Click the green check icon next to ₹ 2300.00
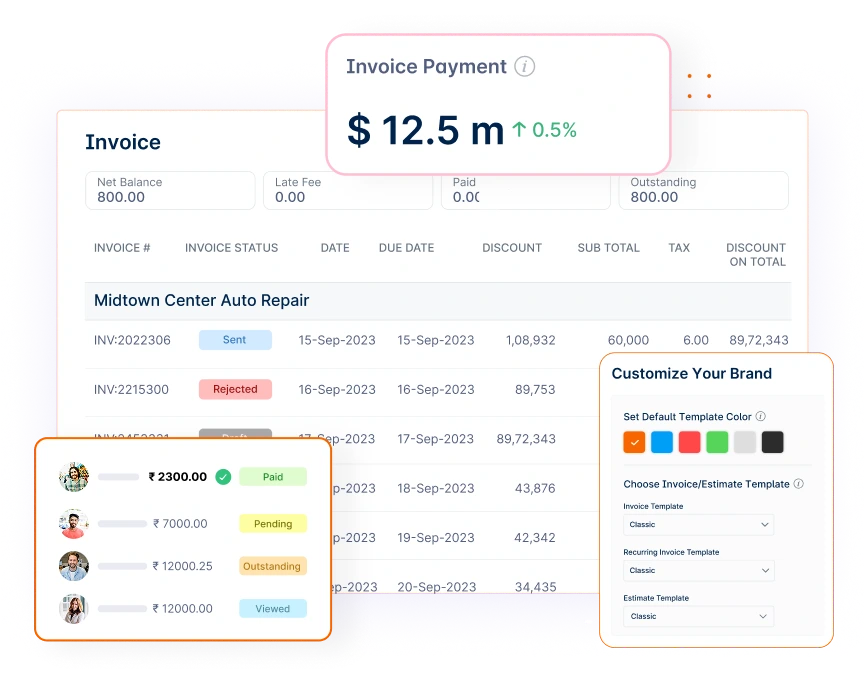This screenshot has width=865, height=677. click(x=223, y=477)
